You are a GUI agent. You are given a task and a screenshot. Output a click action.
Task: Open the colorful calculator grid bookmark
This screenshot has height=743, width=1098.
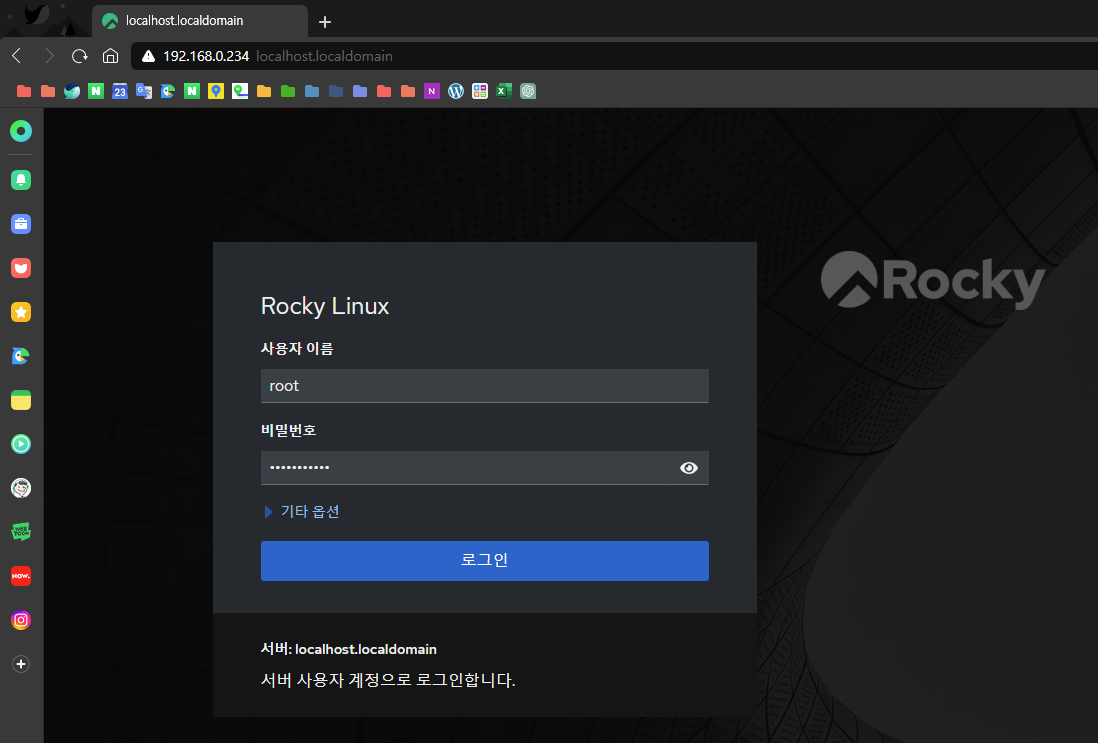click(x=480, y=91)
